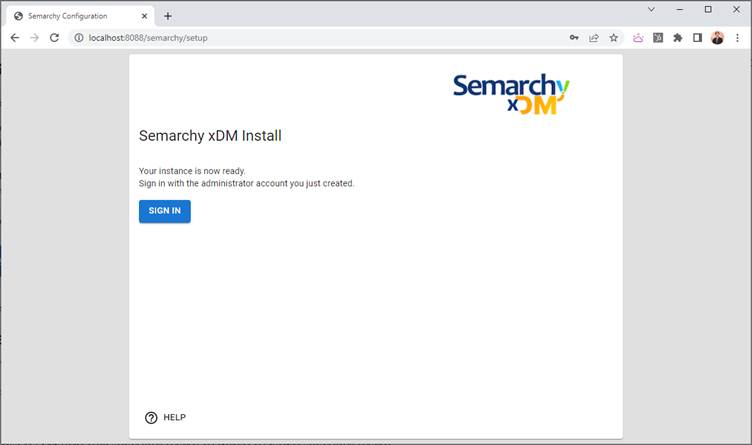Open the Chrome profile avatar
This screenshot has width=752, height=445.
point(717,38)
